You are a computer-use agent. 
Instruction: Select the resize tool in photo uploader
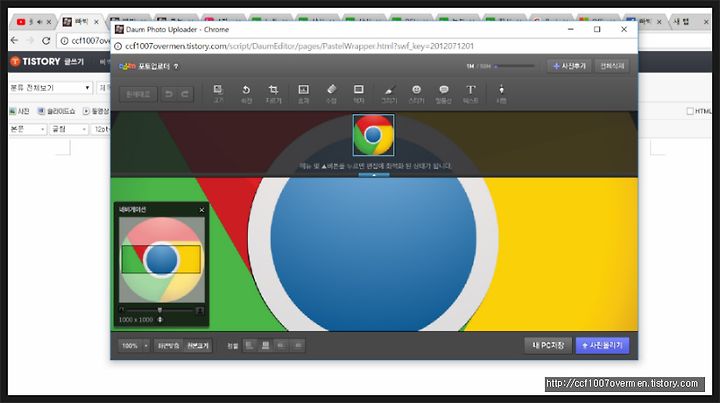tap(218, 94)
